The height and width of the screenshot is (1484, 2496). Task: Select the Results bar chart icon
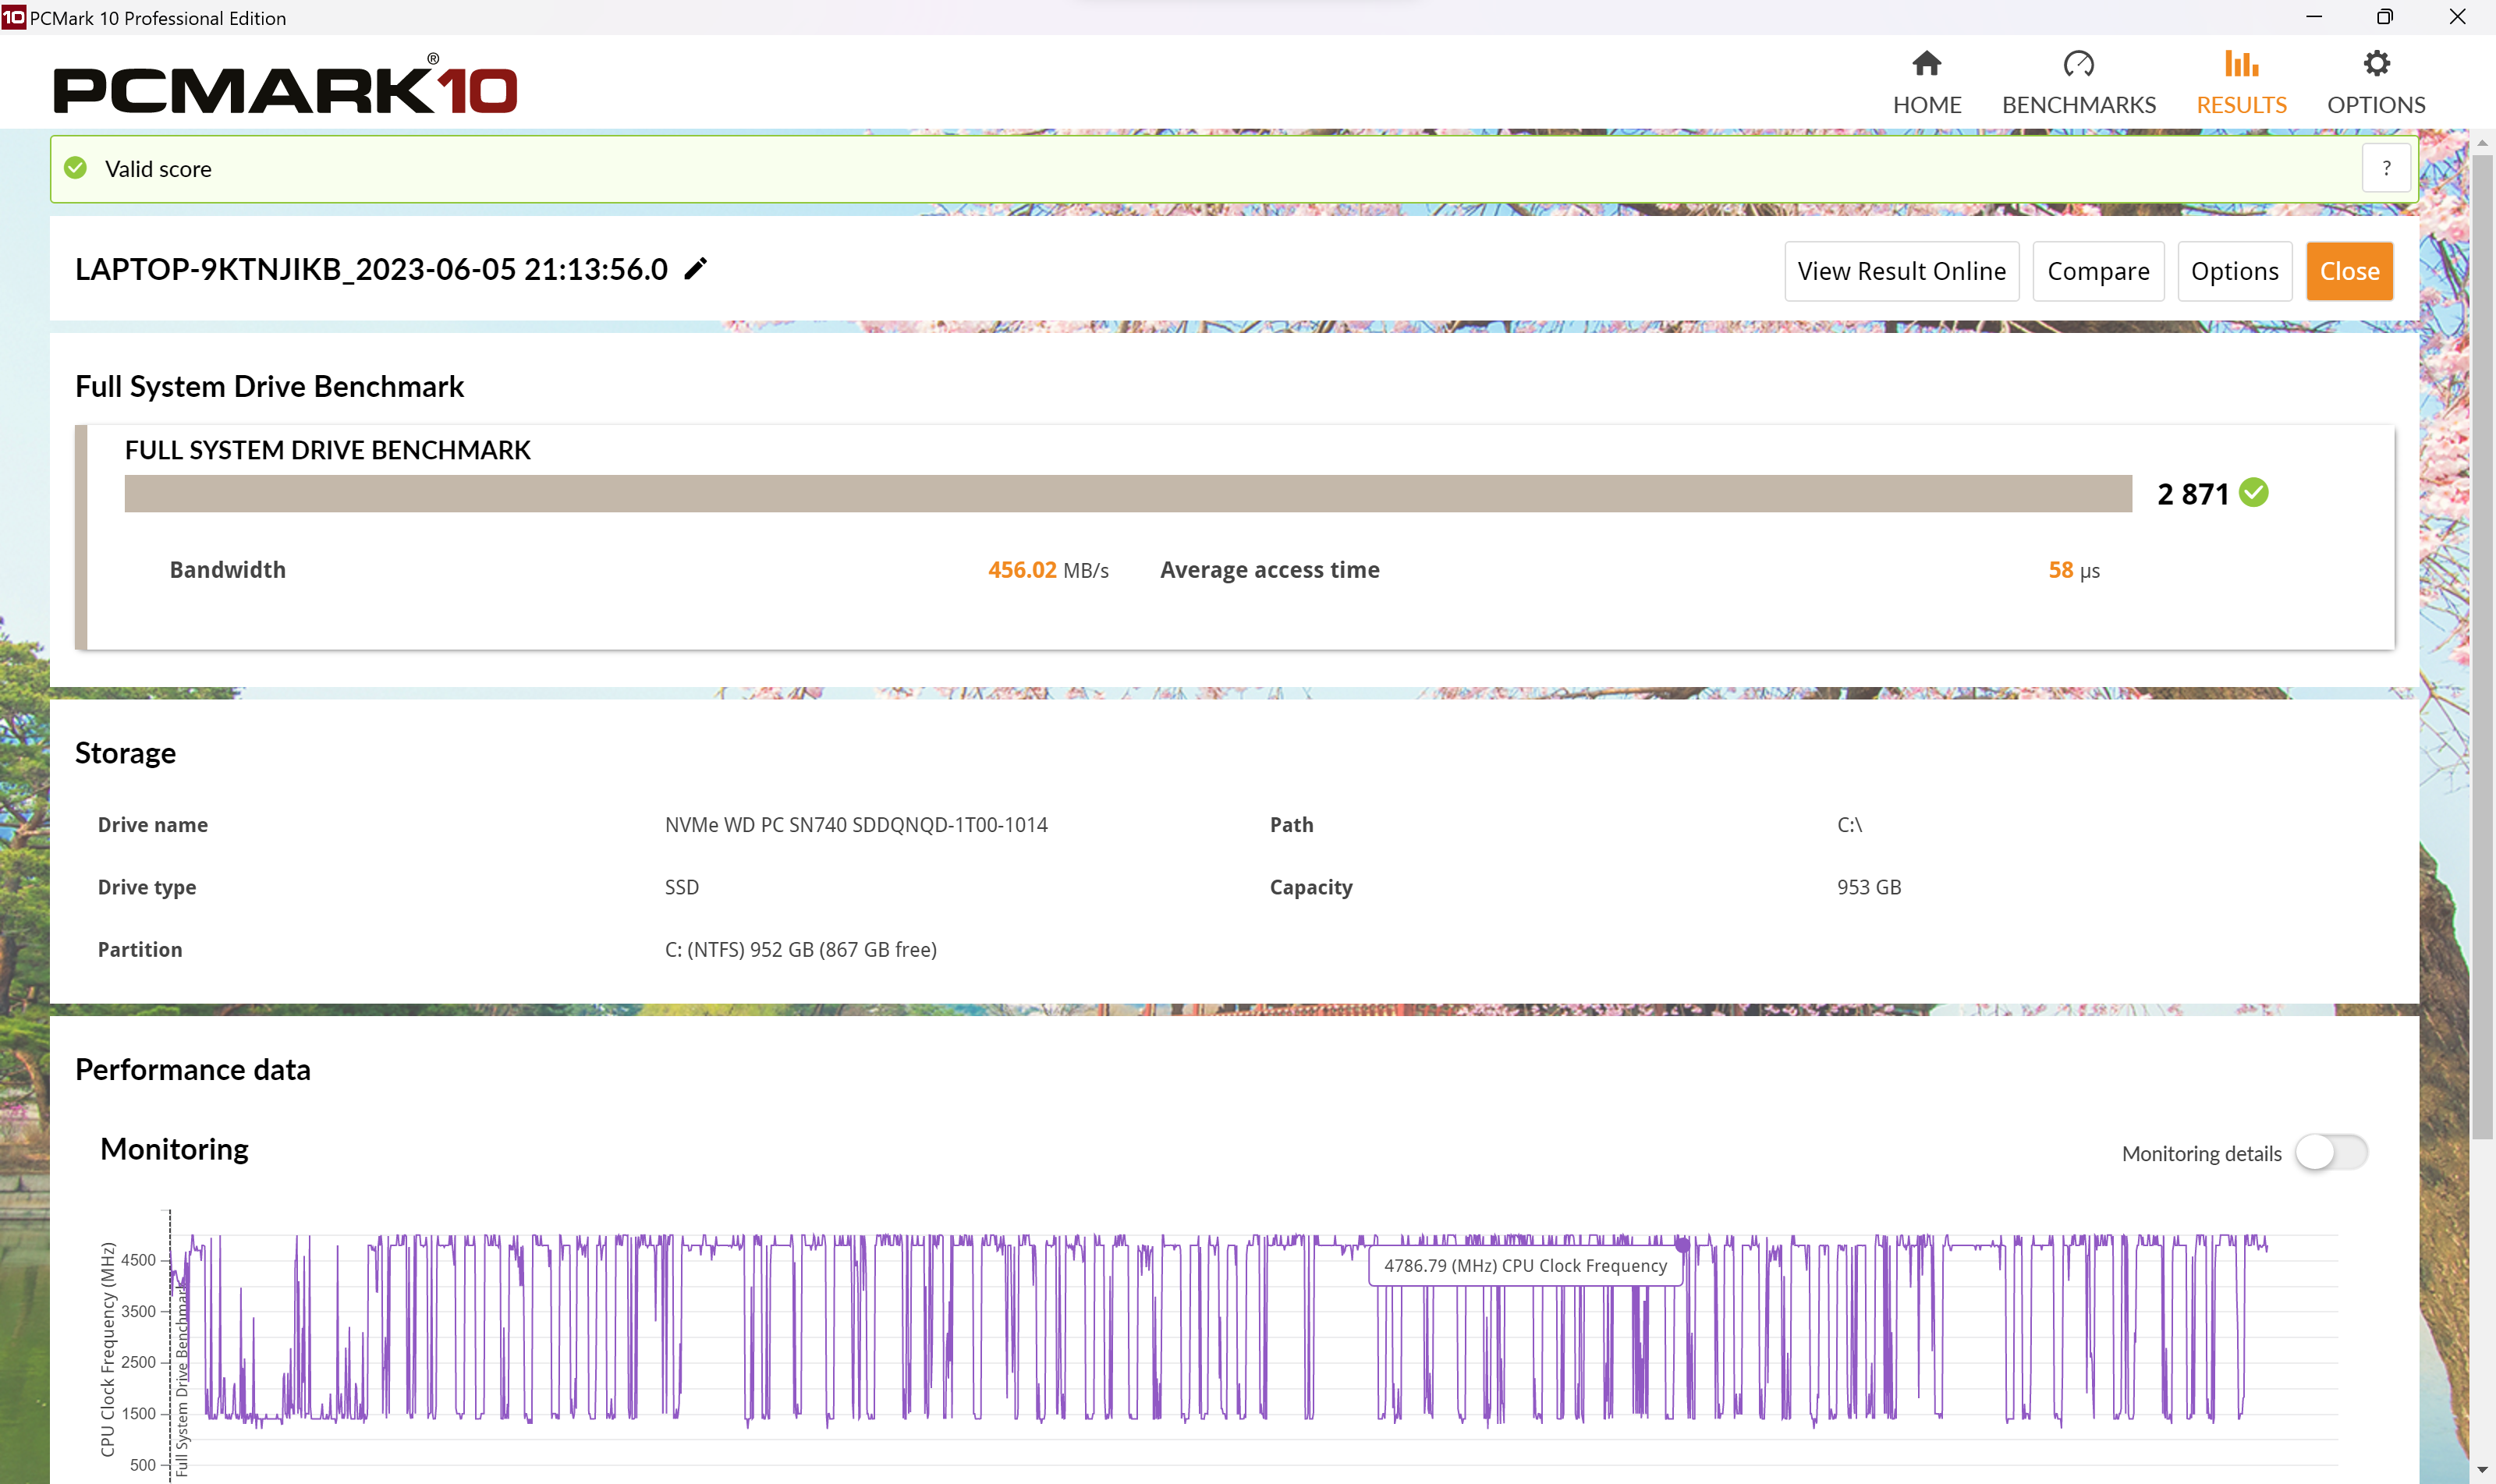2241,64
